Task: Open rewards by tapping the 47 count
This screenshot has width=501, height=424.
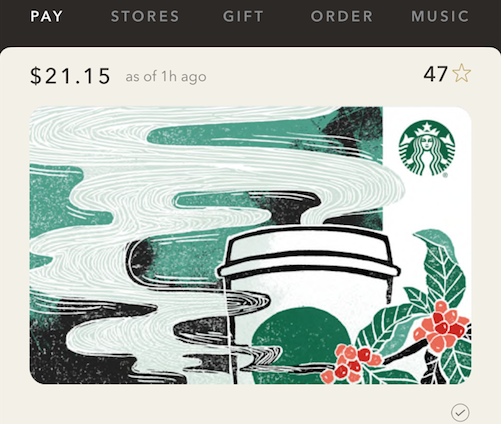Action: tap(435, 74)
